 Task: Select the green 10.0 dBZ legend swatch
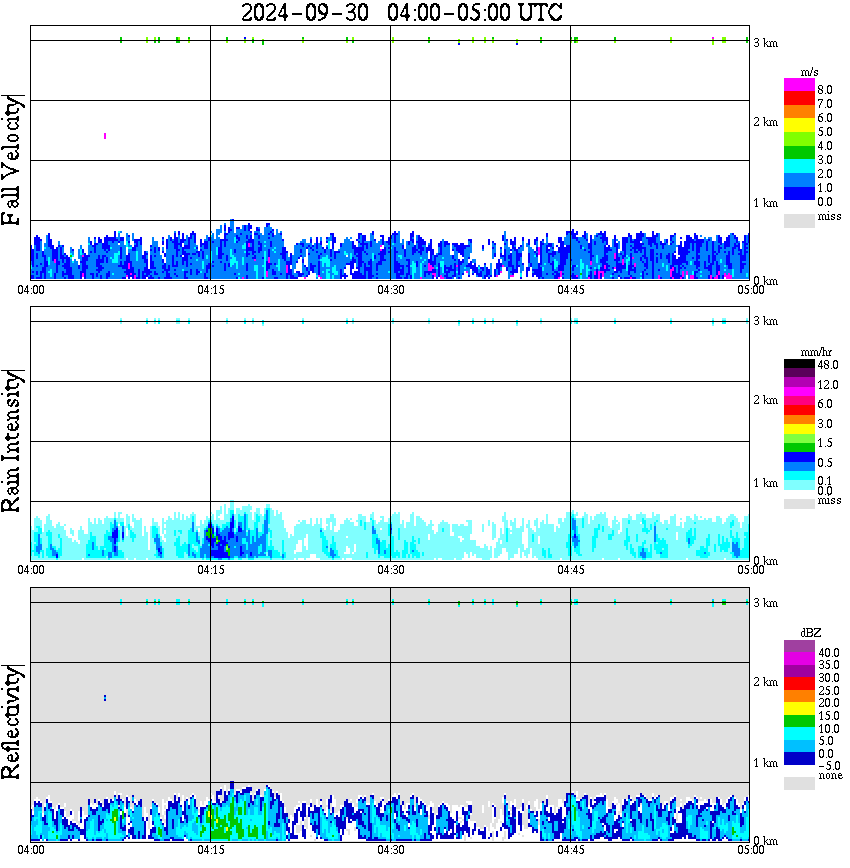point(799,721)
